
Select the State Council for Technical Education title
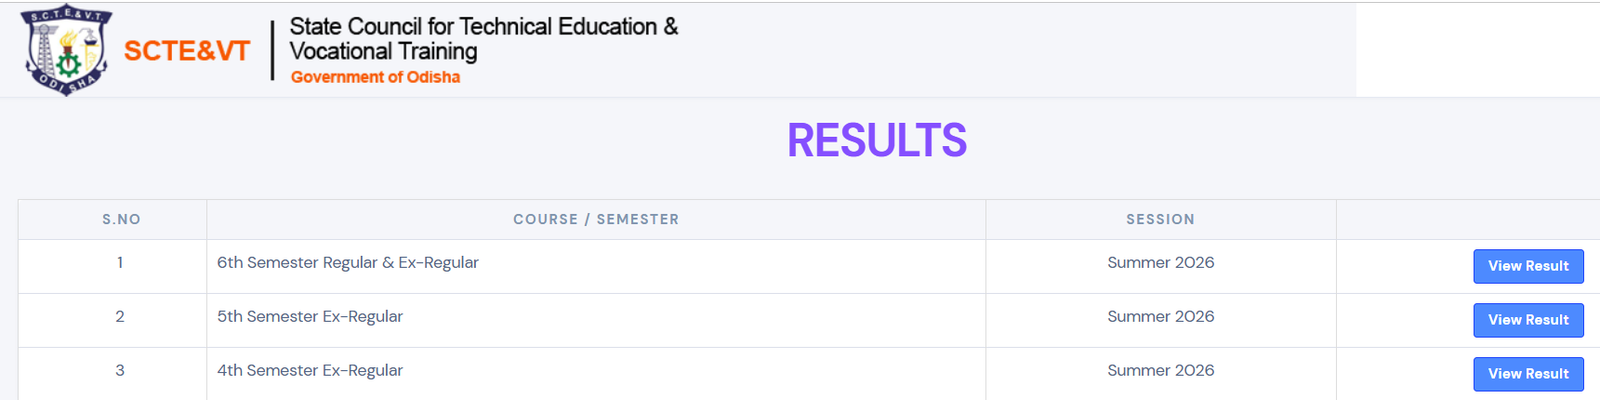point(484,39)
